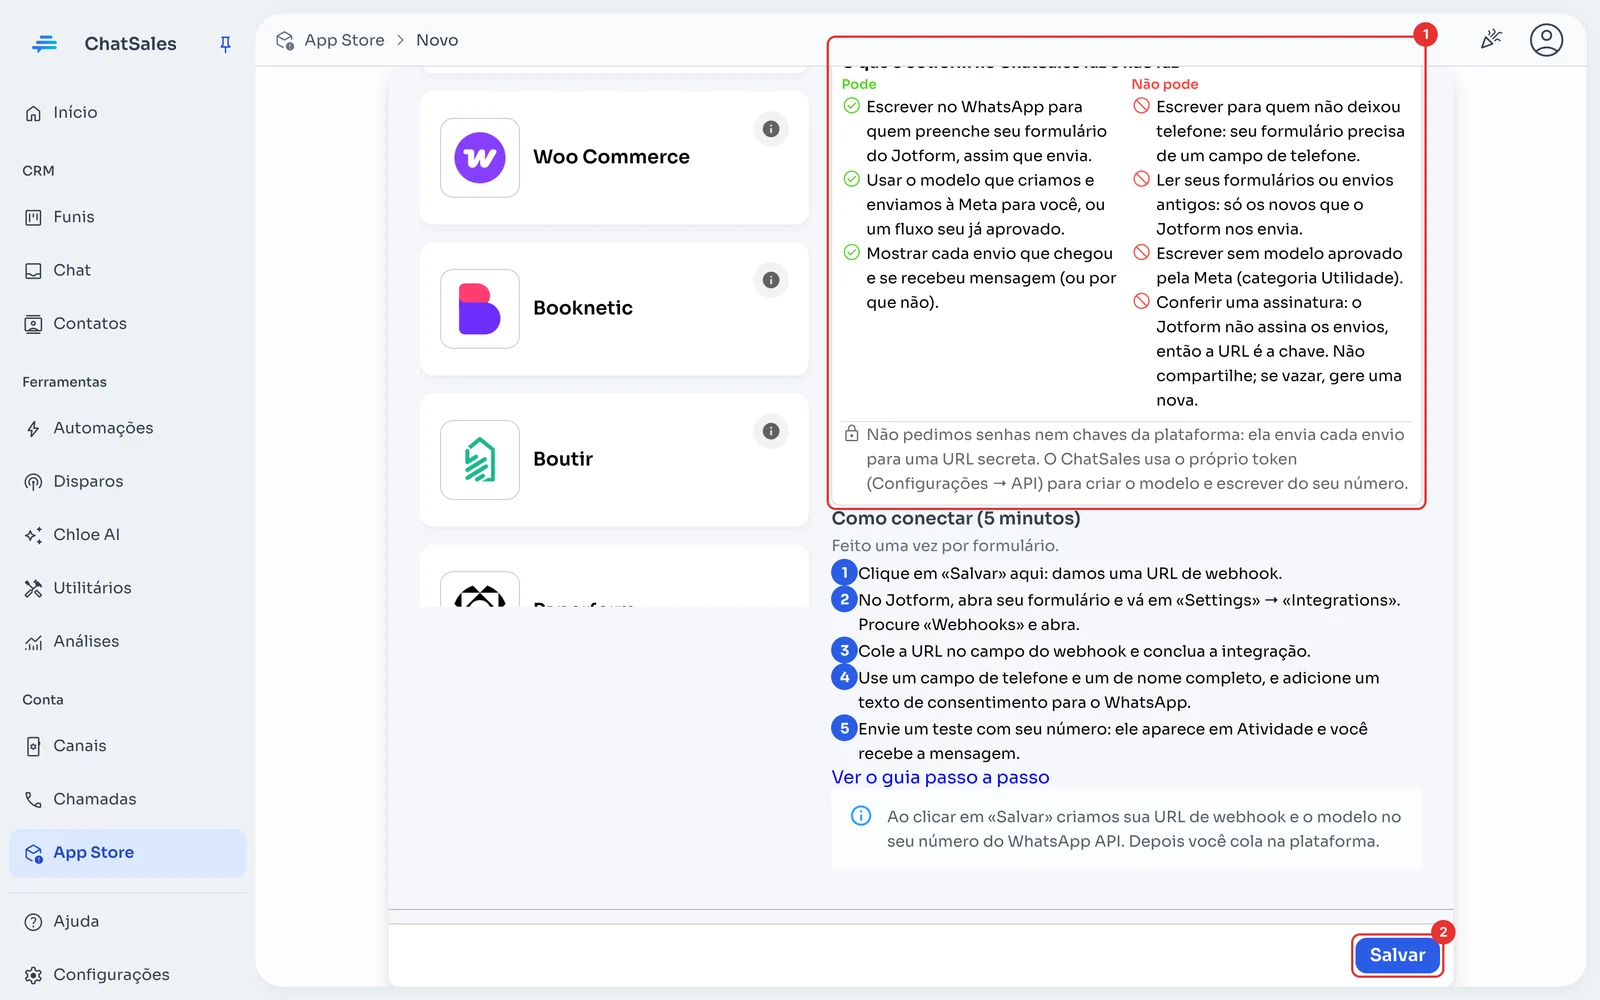Open the Chat page
This screenshot has width=1600, height=1000.
[128, 270]
